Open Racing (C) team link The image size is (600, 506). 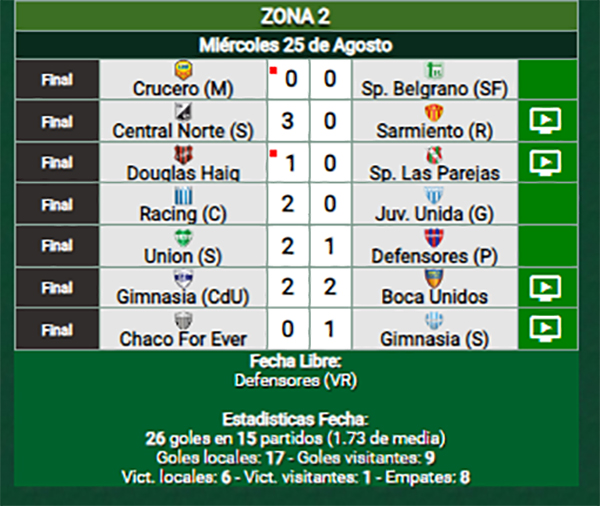pyautogui.click(x=183, y=214)
